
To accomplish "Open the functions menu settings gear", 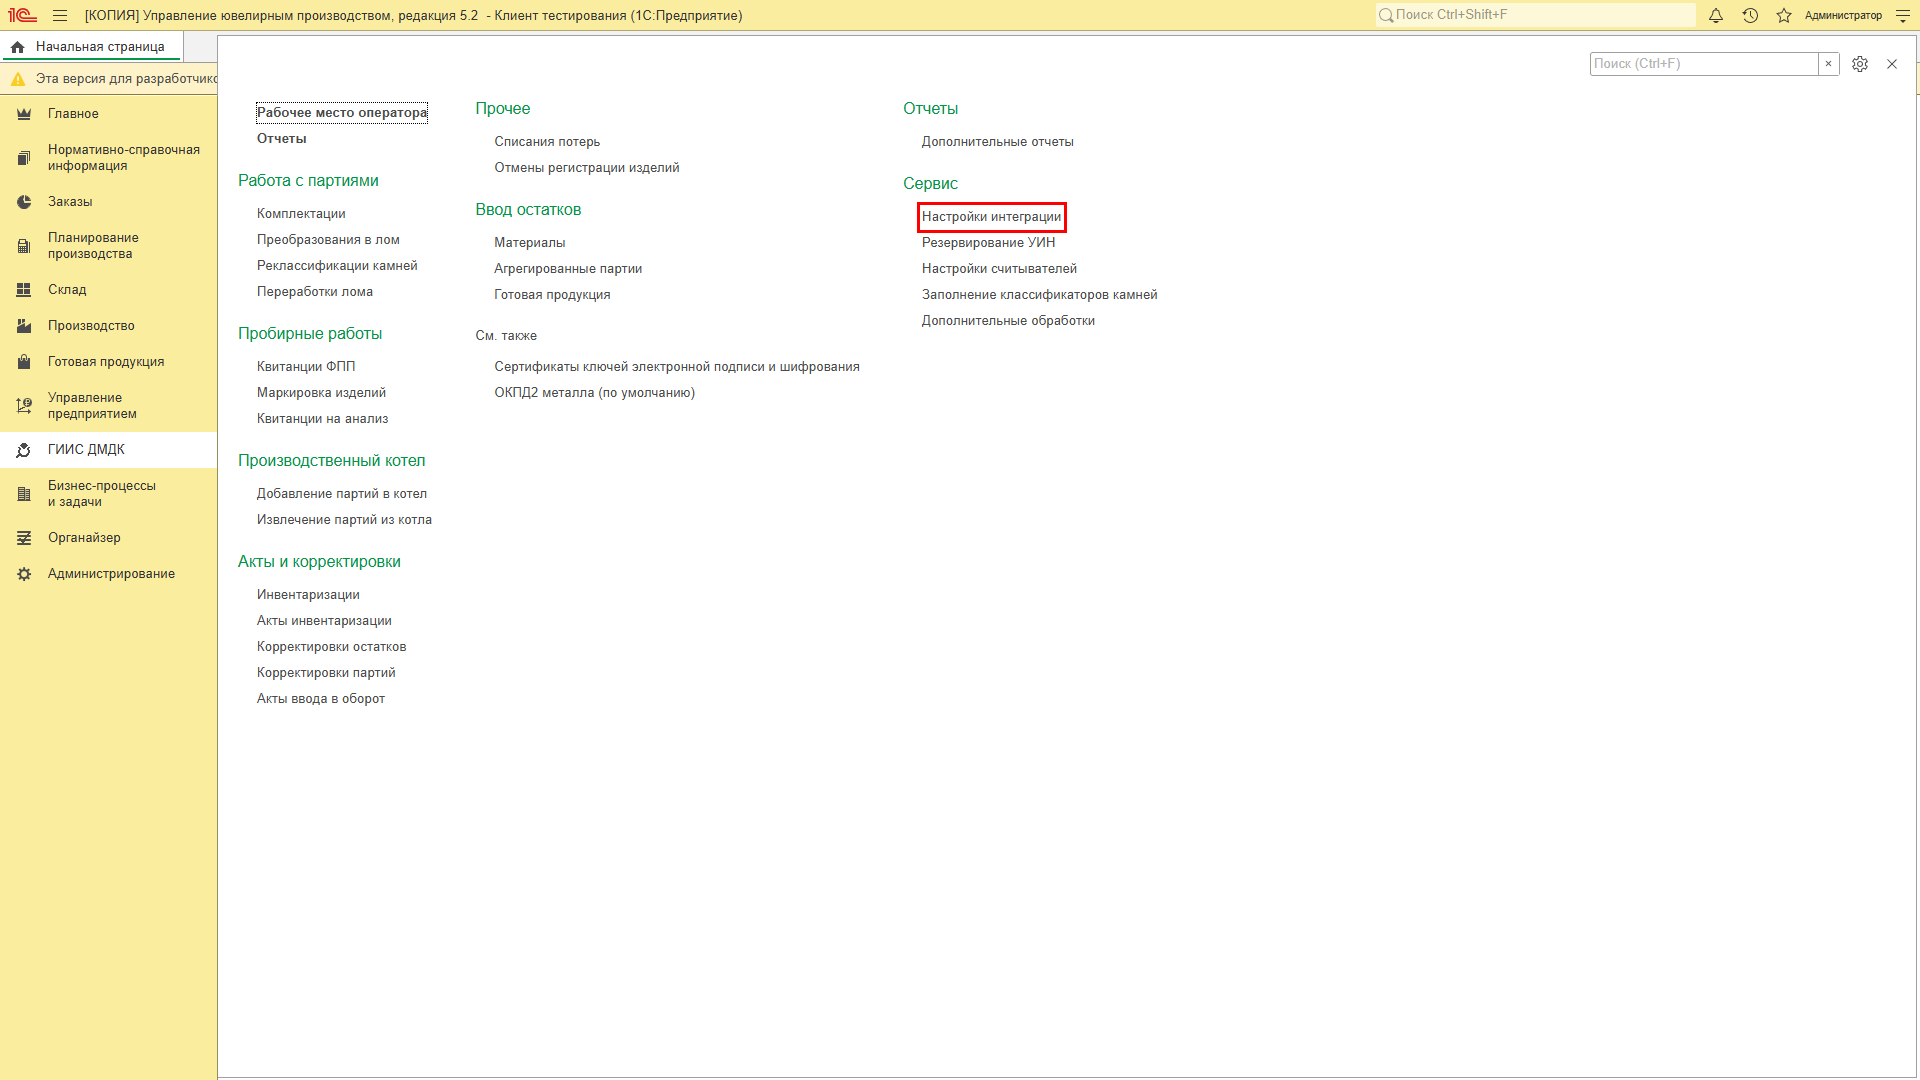I will click(x=1860, y=64).
